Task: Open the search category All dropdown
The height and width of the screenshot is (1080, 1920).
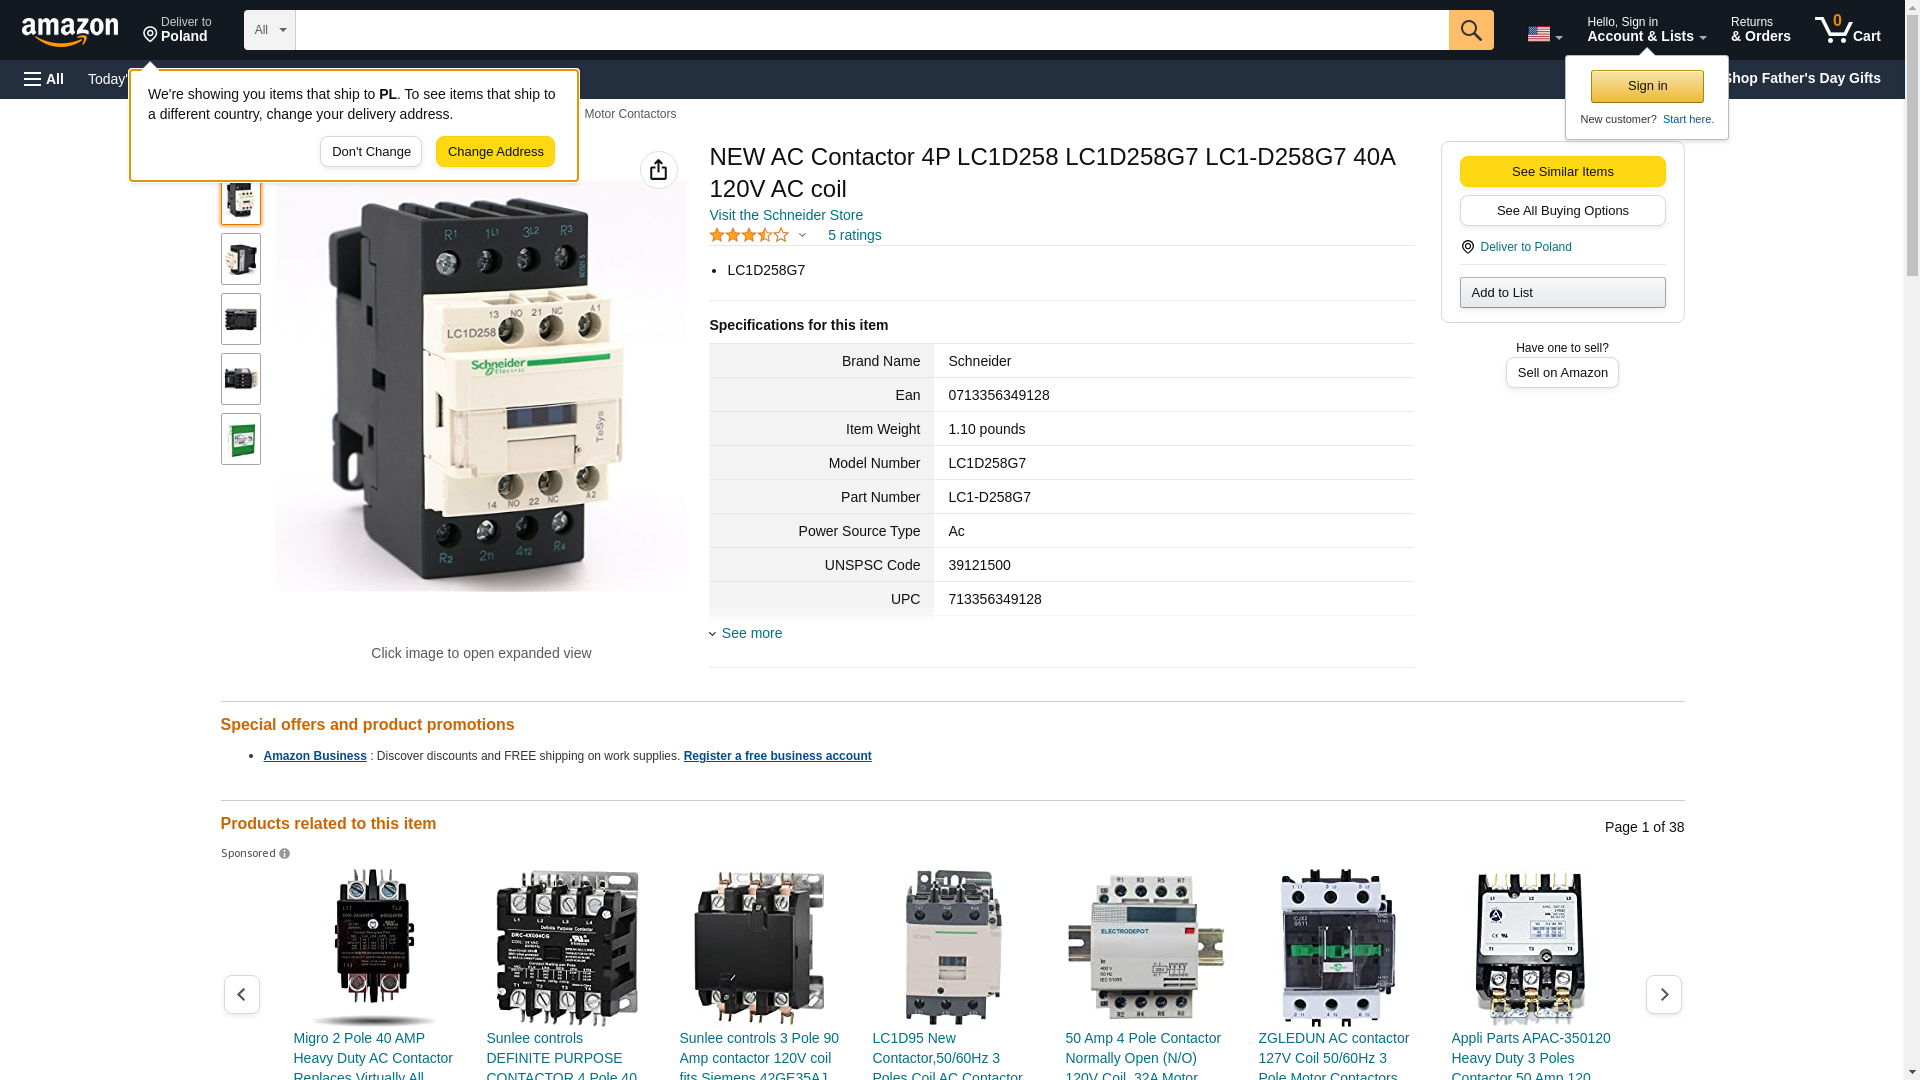Action: (x=269, y=30)
